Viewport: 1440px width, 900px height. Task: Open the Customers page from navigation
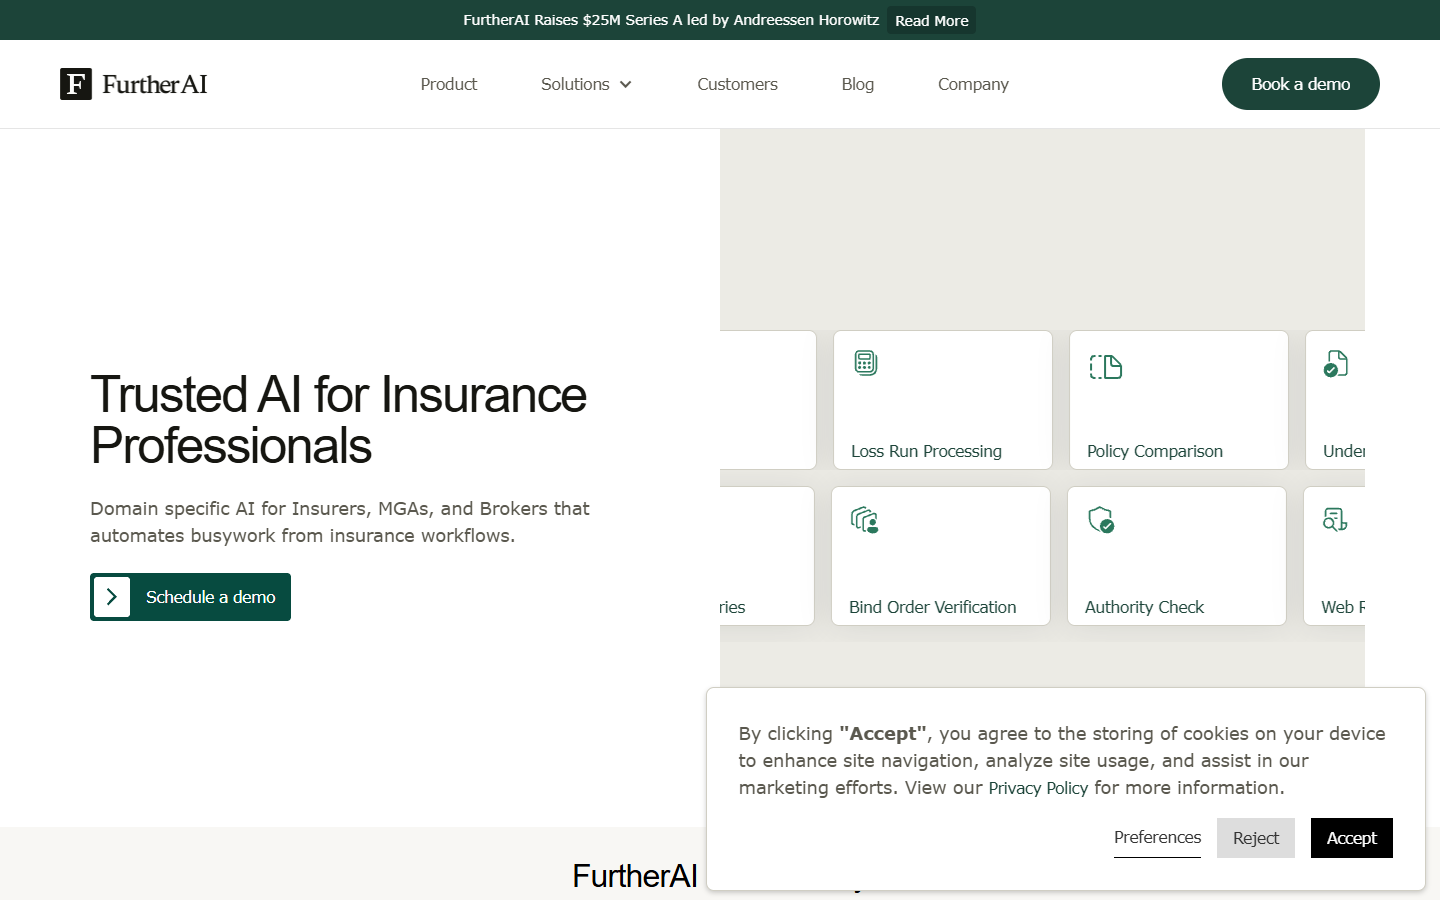[737, 84]
